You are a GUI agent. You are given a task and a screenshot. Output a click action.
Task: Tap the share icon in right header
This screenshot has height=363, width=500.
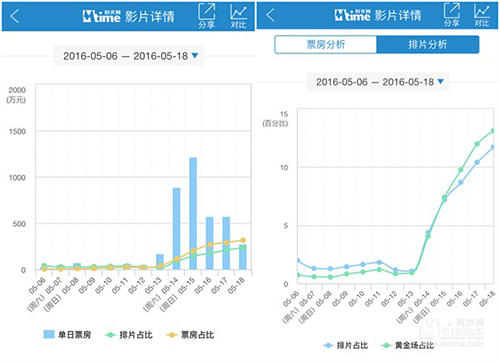click(452, 15)
